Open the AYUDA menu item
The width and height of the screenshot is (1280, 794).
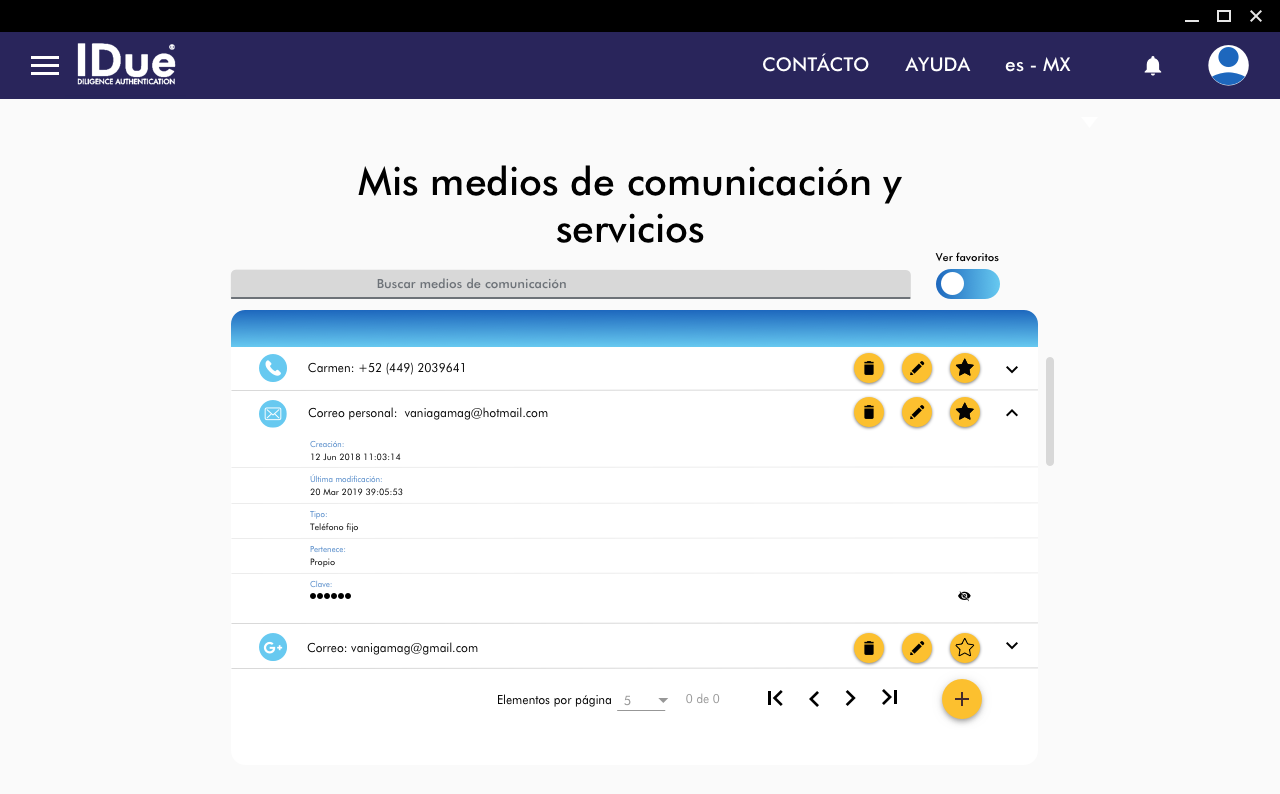click(937, 65)
